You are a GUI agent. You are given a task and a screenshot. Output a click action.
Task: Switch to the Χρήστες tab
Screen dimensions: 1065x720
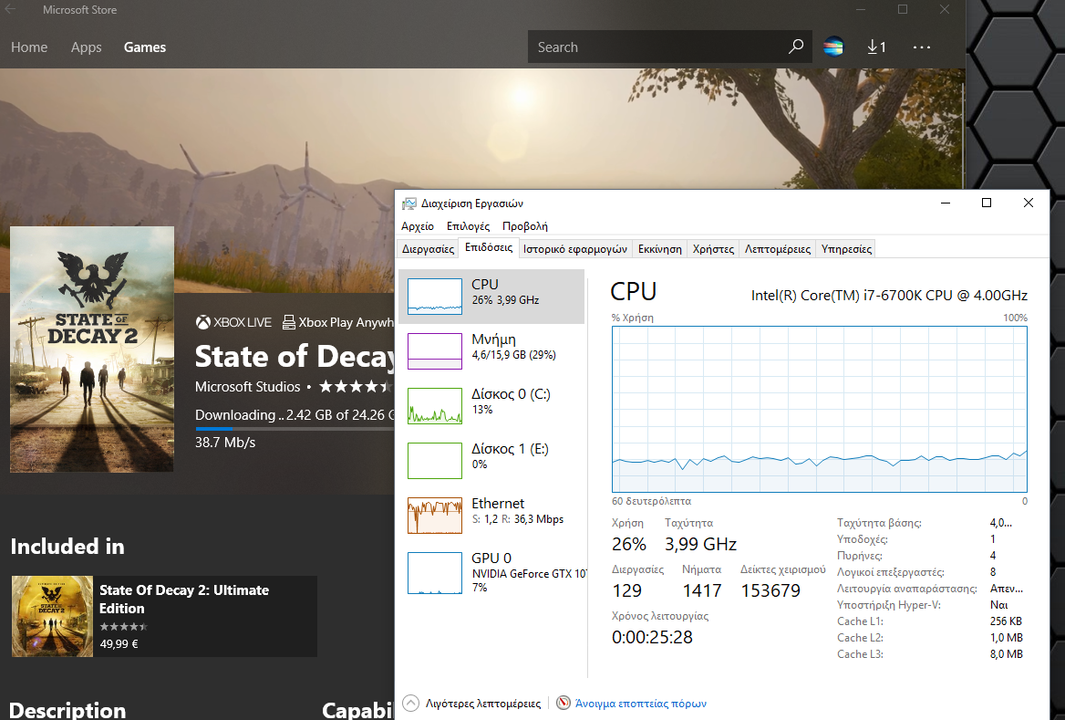[x=713, y=249]
